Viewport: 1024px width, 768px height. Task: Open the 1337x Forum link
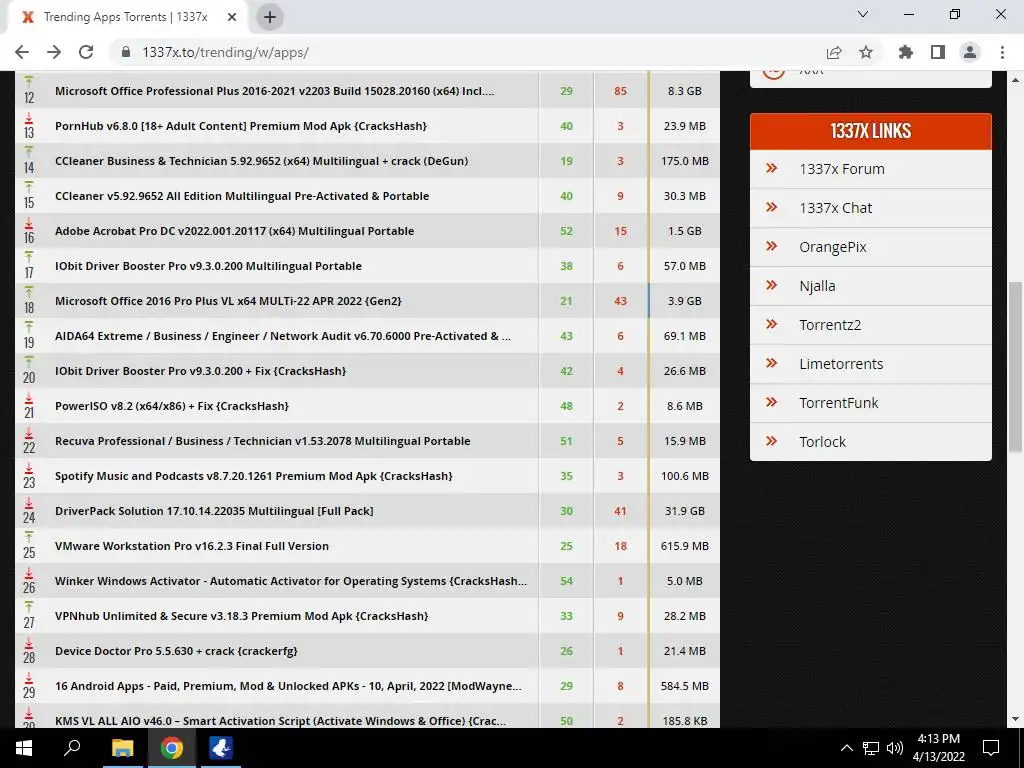[842, 169]
